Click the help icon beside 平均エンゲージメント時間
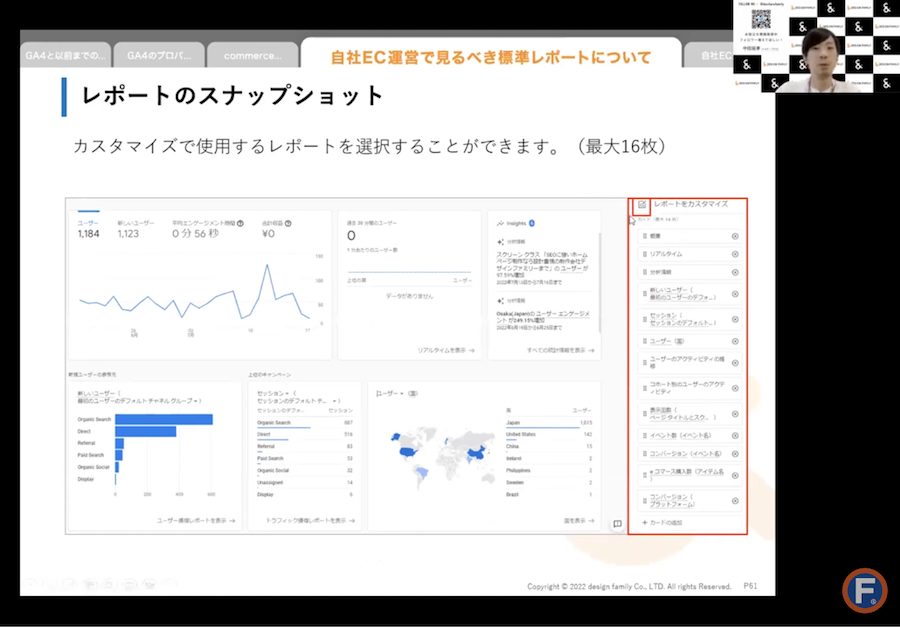This screenshot has height=628, width=900. (240, 223)
